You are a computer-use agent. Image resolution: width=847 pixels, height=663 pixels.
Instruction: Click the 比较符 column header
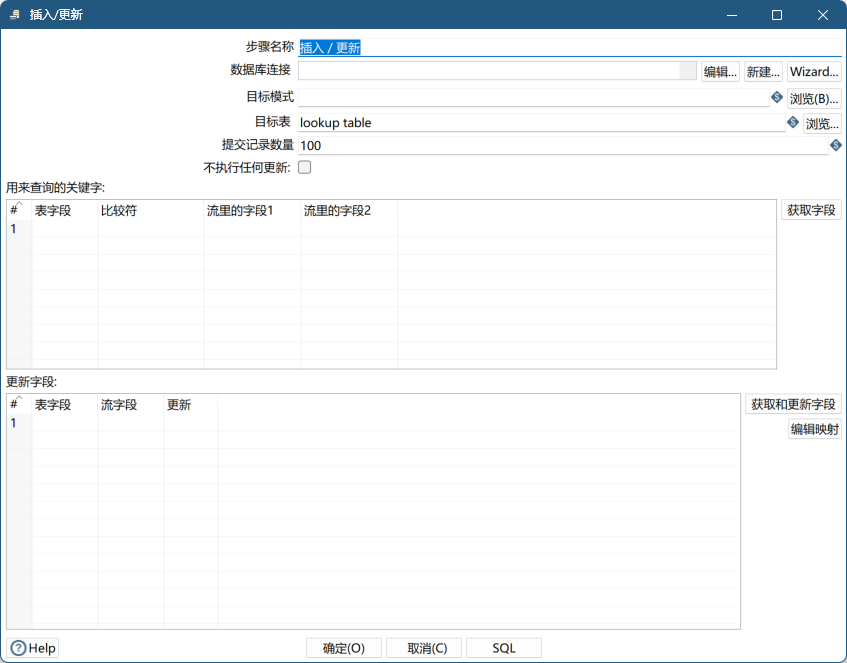point(150,210)
